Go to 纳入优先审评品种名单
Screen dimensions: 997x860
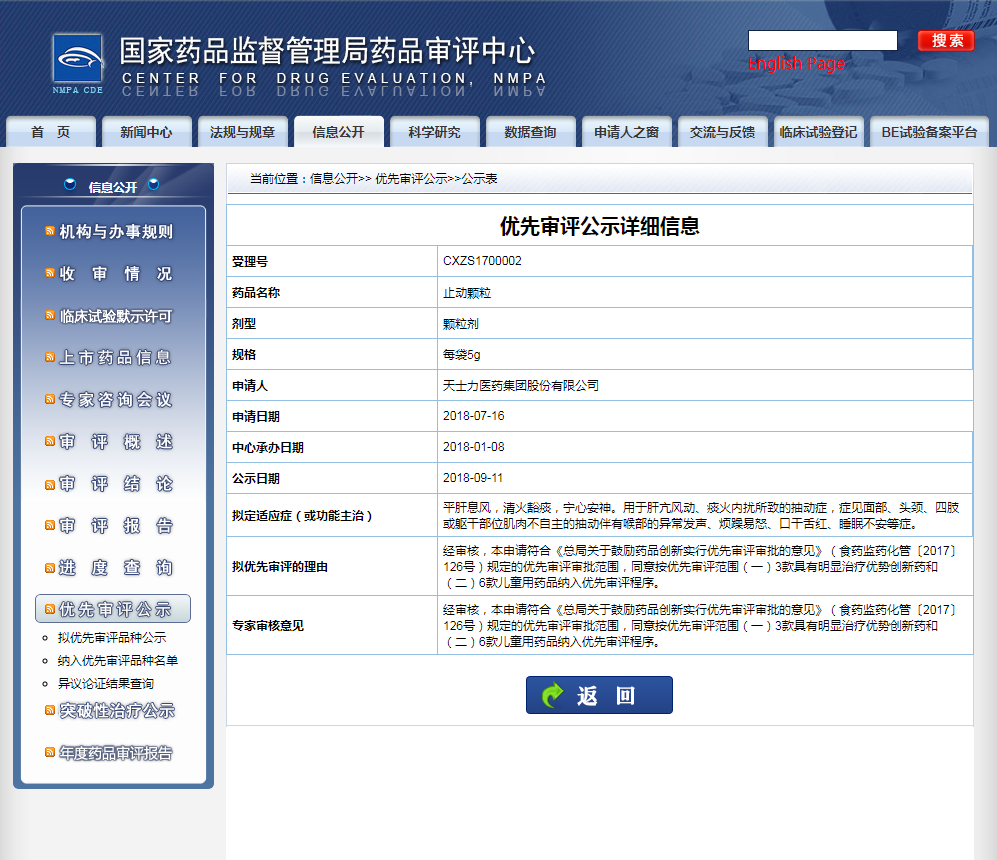pyautogui.click(x=118, y=661)
